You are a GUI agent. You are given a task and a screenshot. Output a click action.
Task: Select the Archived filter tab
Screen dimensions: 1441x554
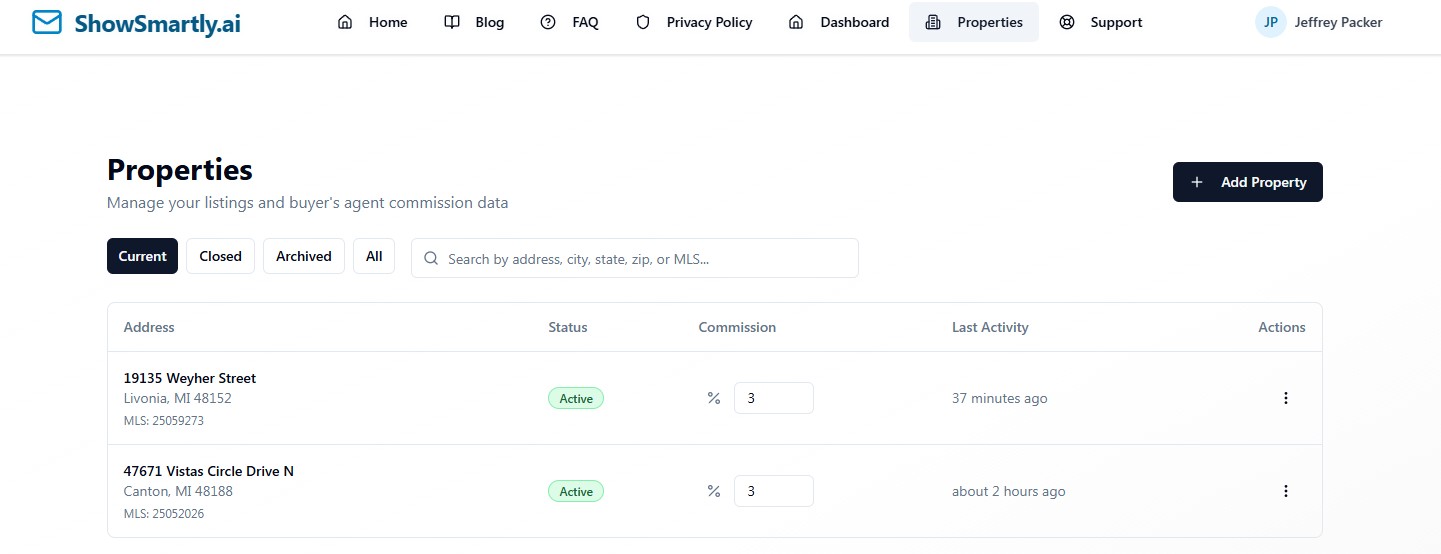[x=304, y=256]
